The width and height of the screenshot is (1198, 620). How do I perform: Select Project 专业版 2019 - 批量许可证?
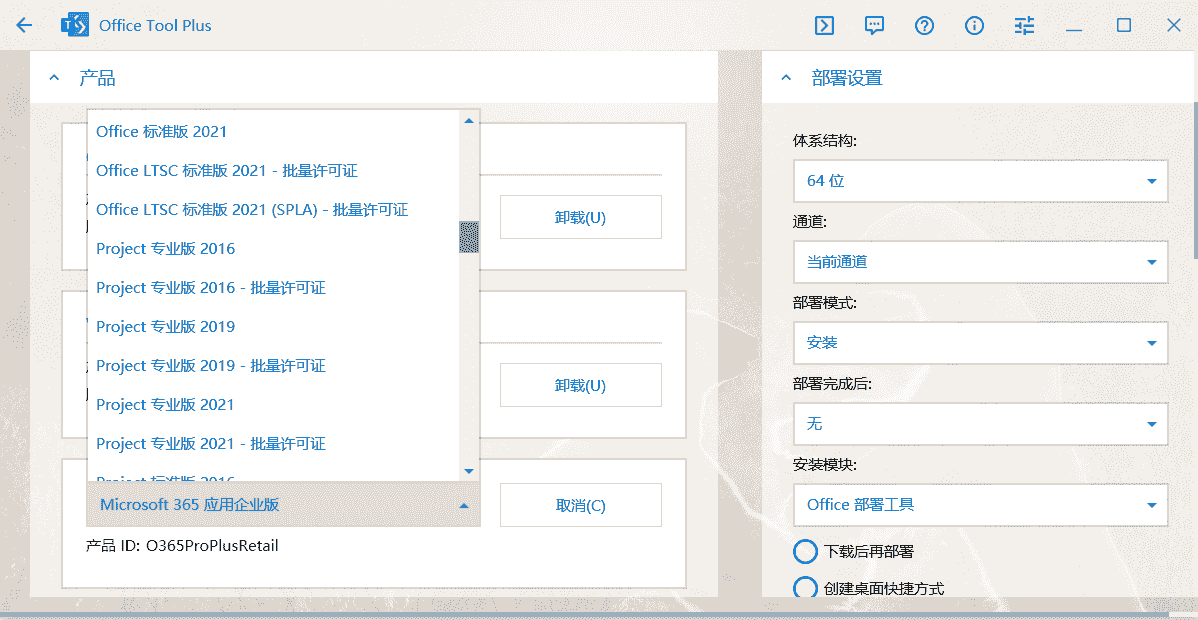coord(273,365)
